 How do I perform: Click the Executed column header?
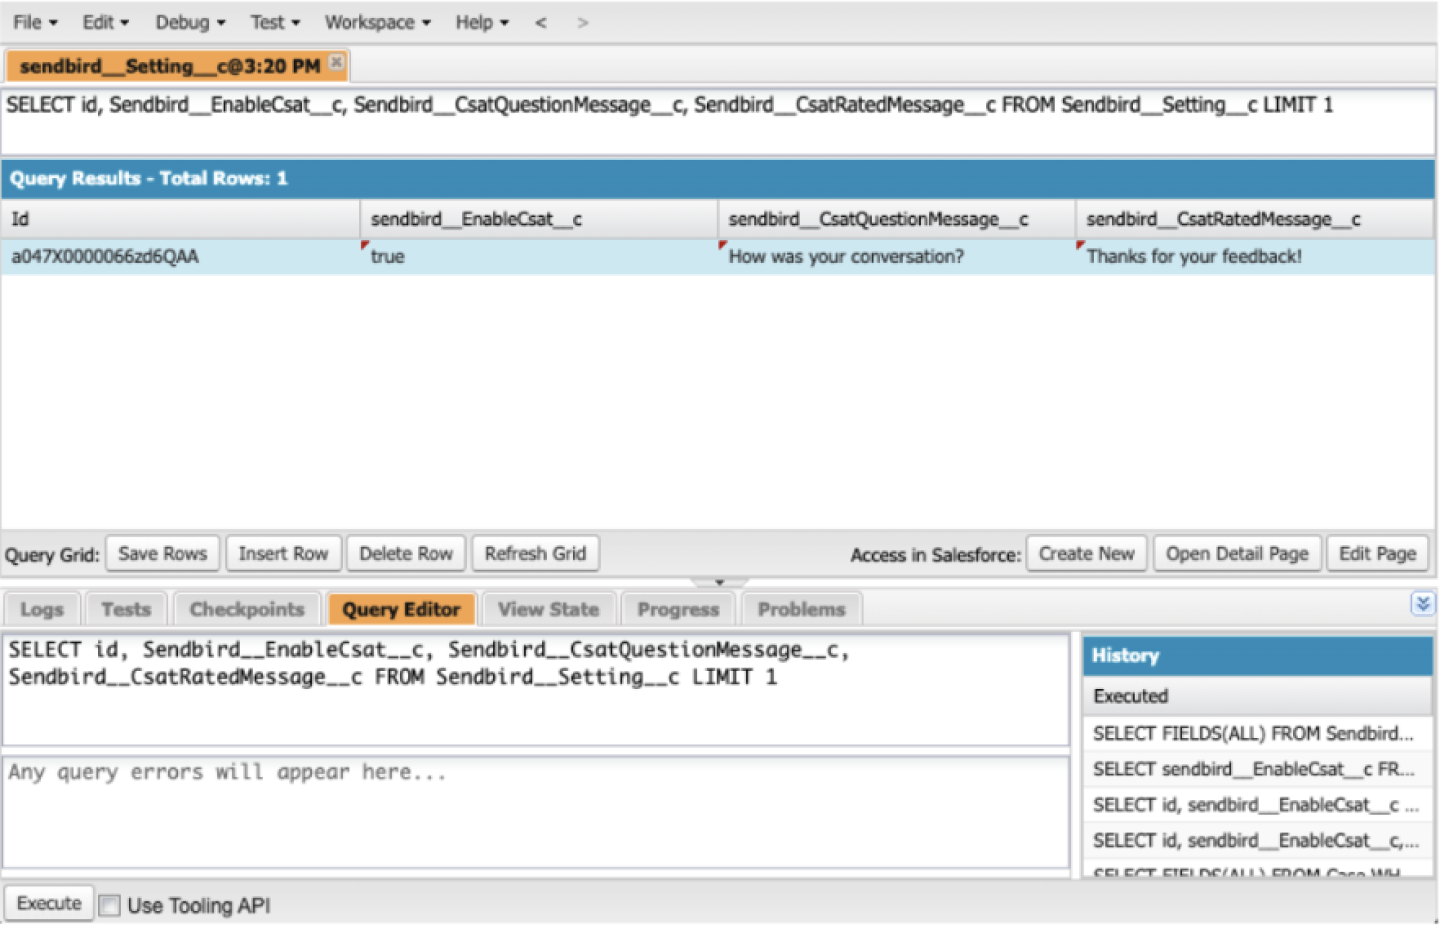click(x=1258, y=696)
